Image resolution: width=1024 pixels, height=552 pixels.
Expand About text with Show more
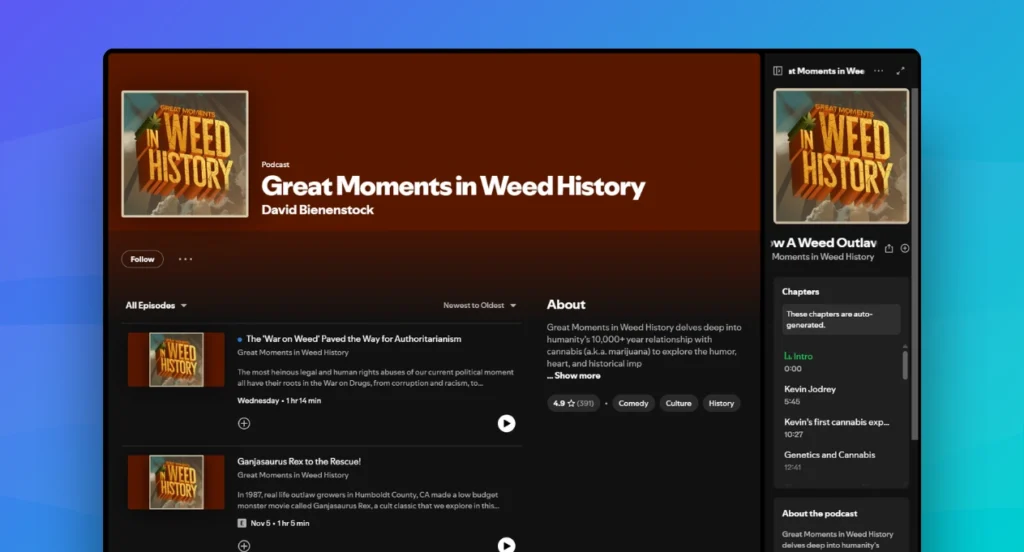(x=573, y=376)
